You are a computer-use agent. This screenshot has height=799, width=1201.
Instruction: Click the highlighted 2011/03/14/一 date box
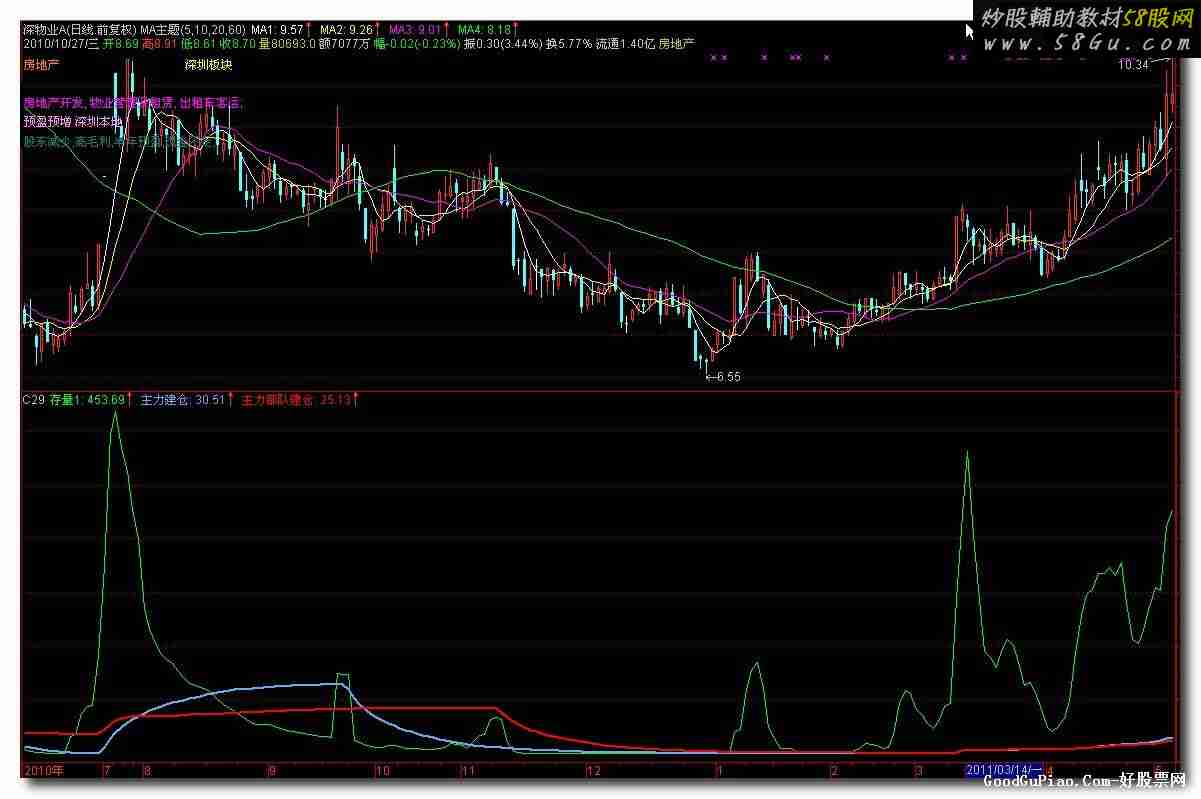1003,771
